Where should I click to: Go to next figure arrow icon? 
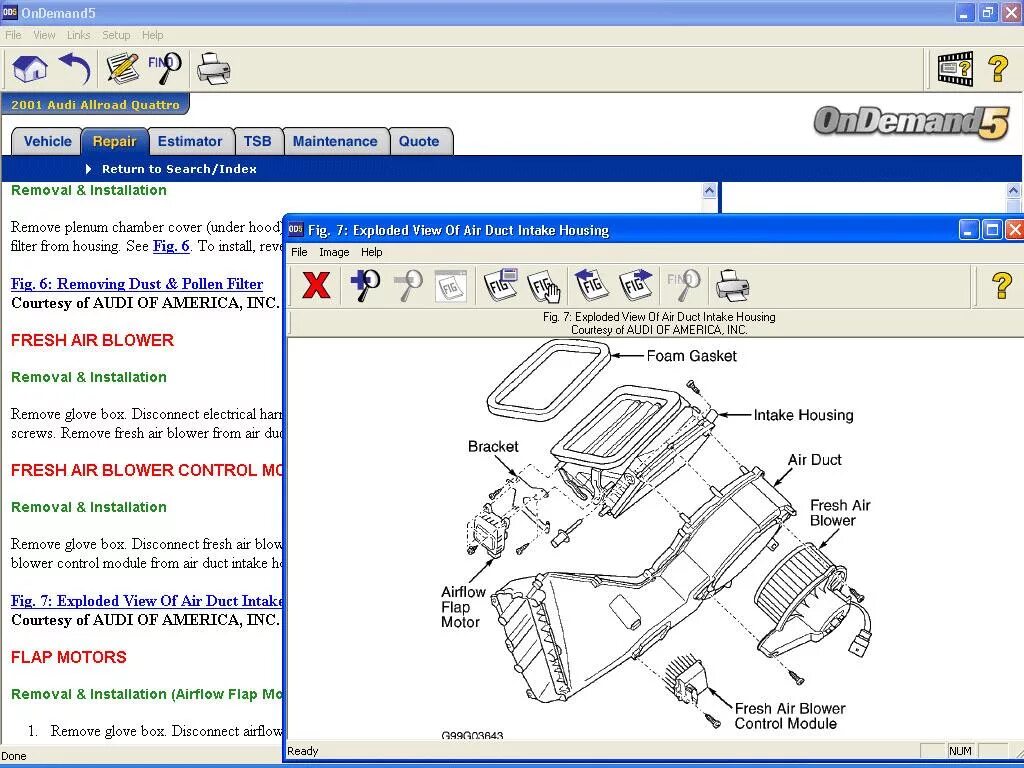click(x=636, y=285)
